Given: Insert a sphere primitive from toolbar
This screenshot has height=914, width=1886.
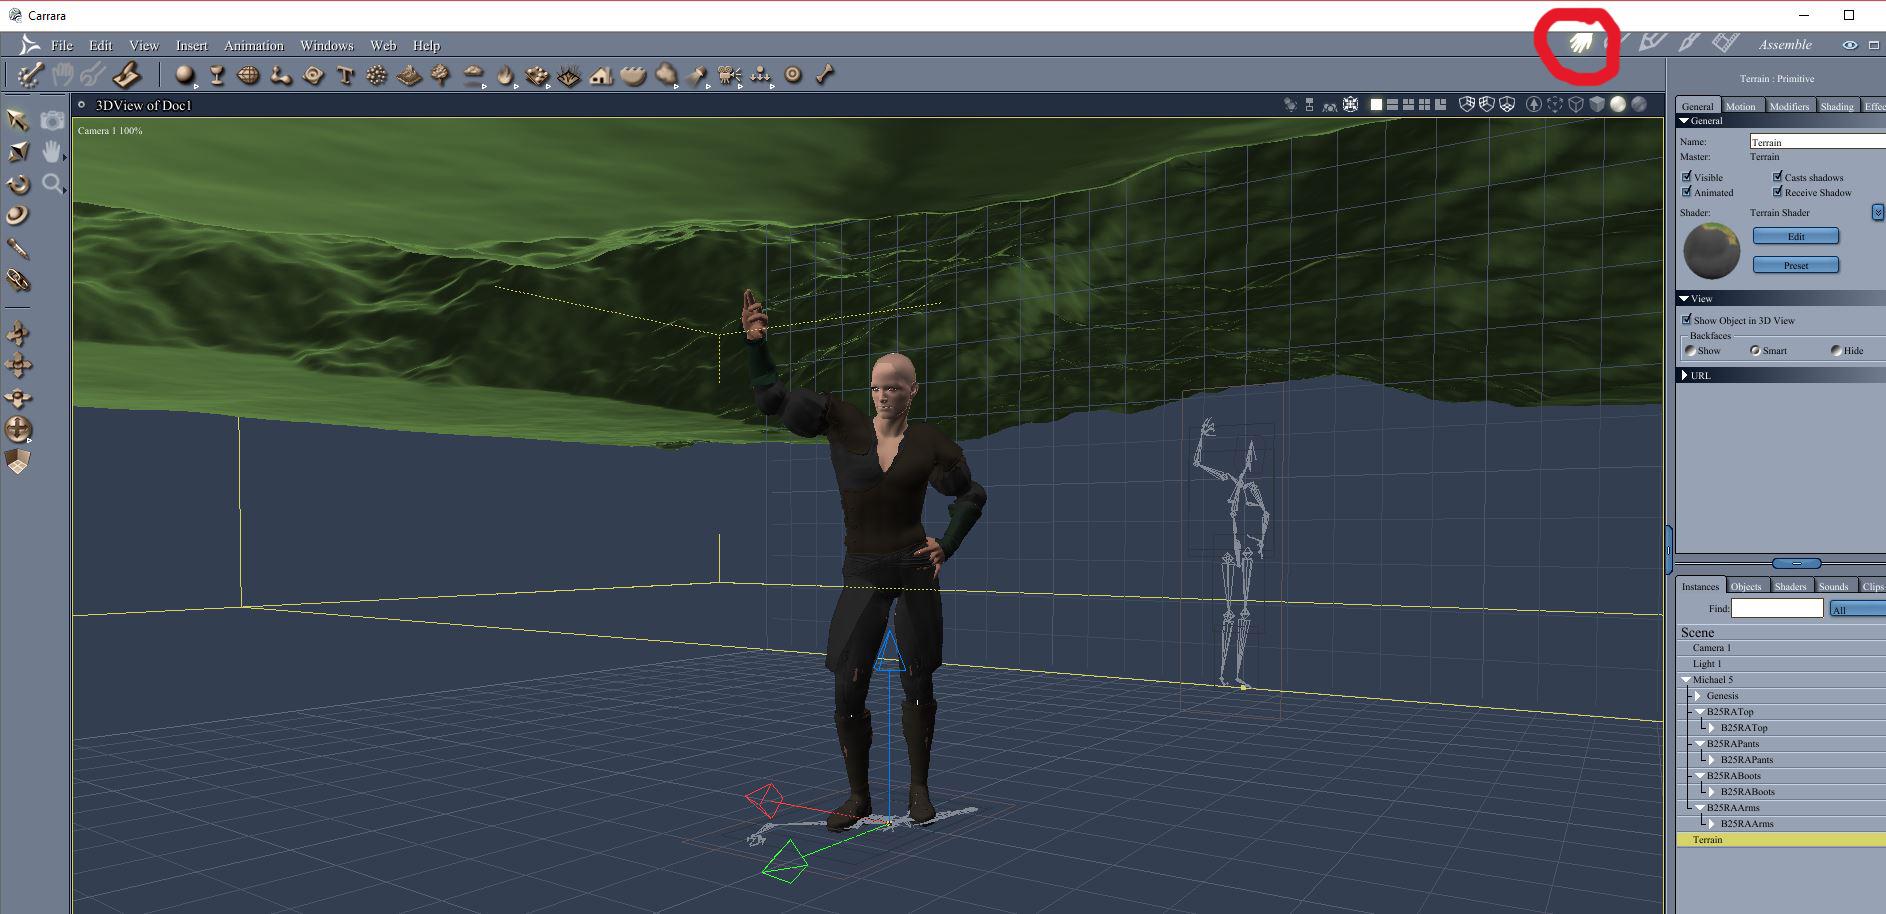Looking at the screenshot, I should tap(184, 75).
